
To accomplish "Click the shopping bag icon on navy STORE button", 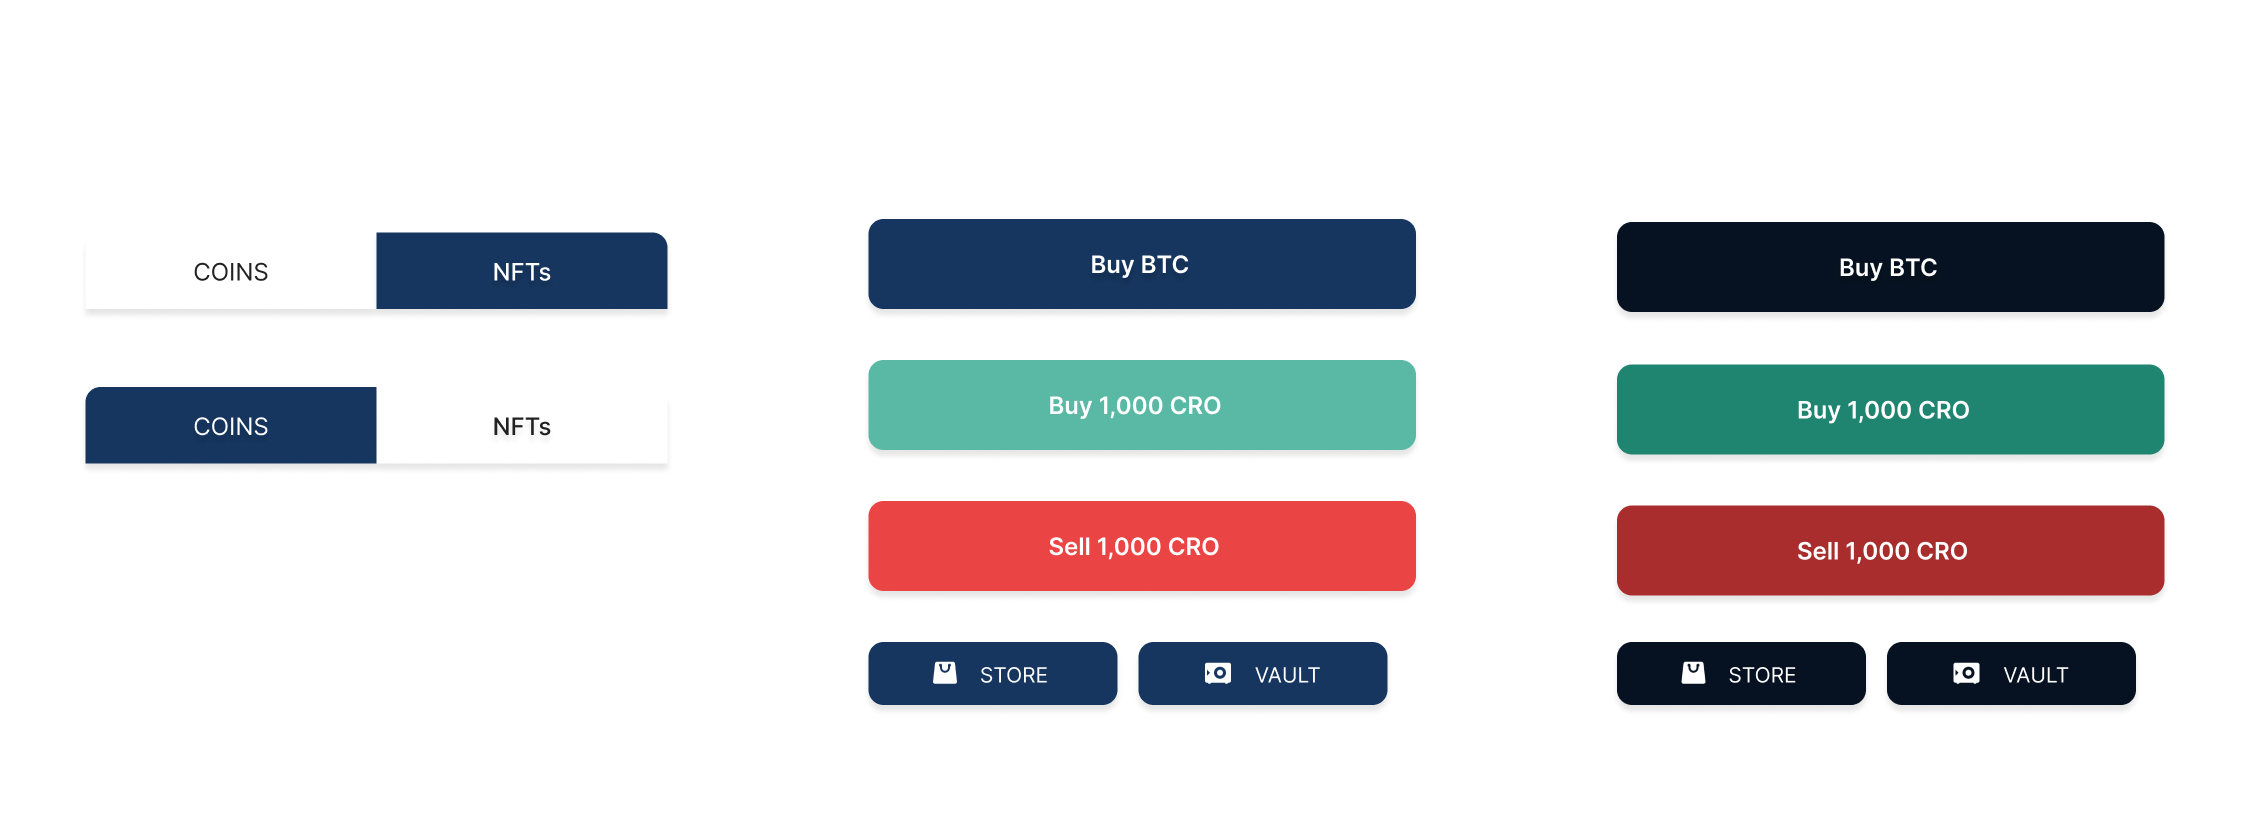I will click(945, 672).
